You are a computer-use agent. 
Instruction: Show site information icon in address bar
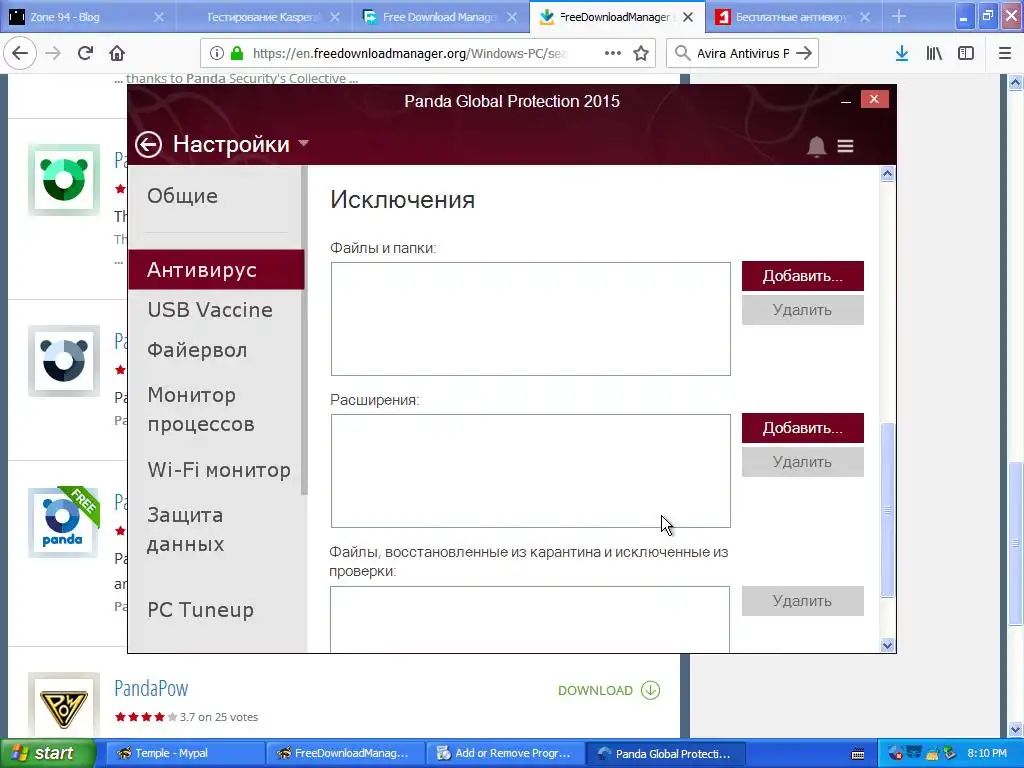217,54
